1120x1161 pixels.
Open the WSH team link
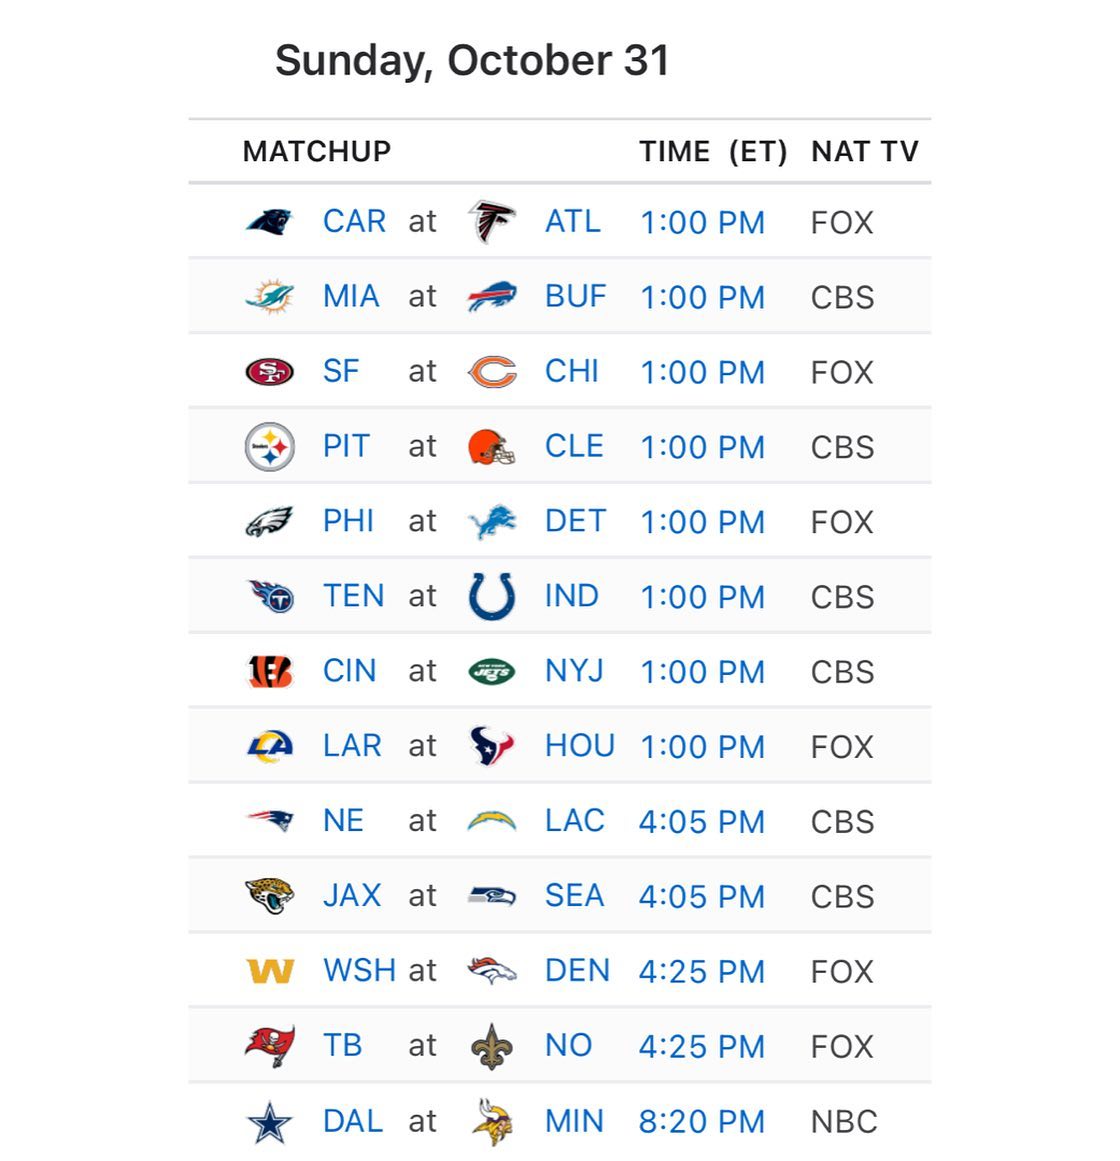(359, 971)
